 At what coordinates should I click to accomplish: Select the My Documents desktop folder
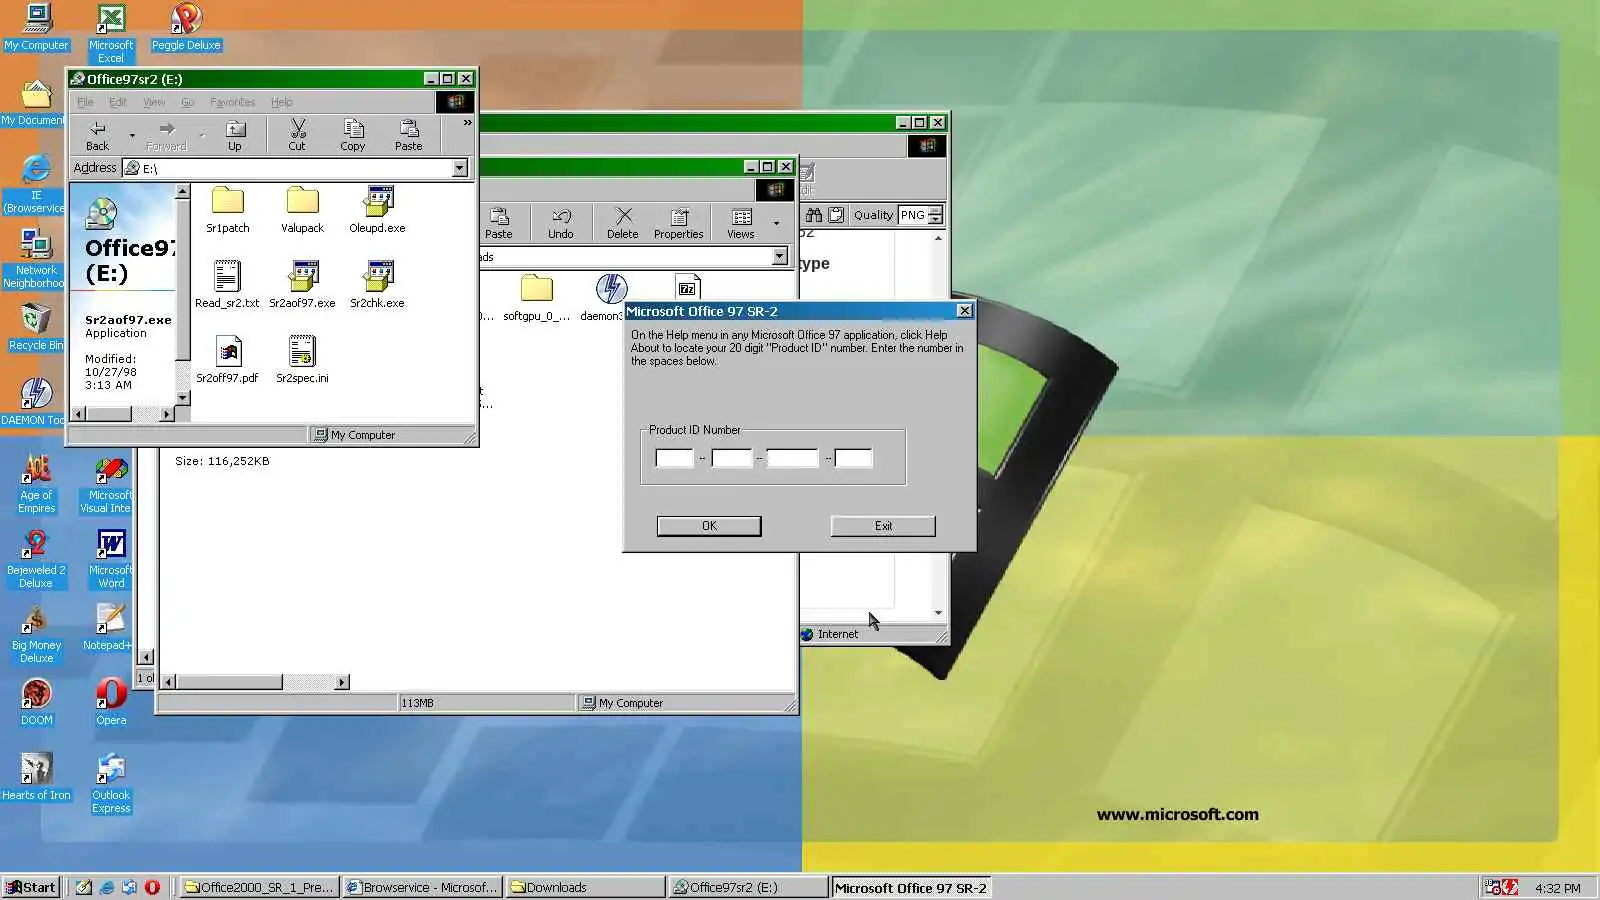coord(33,103)
